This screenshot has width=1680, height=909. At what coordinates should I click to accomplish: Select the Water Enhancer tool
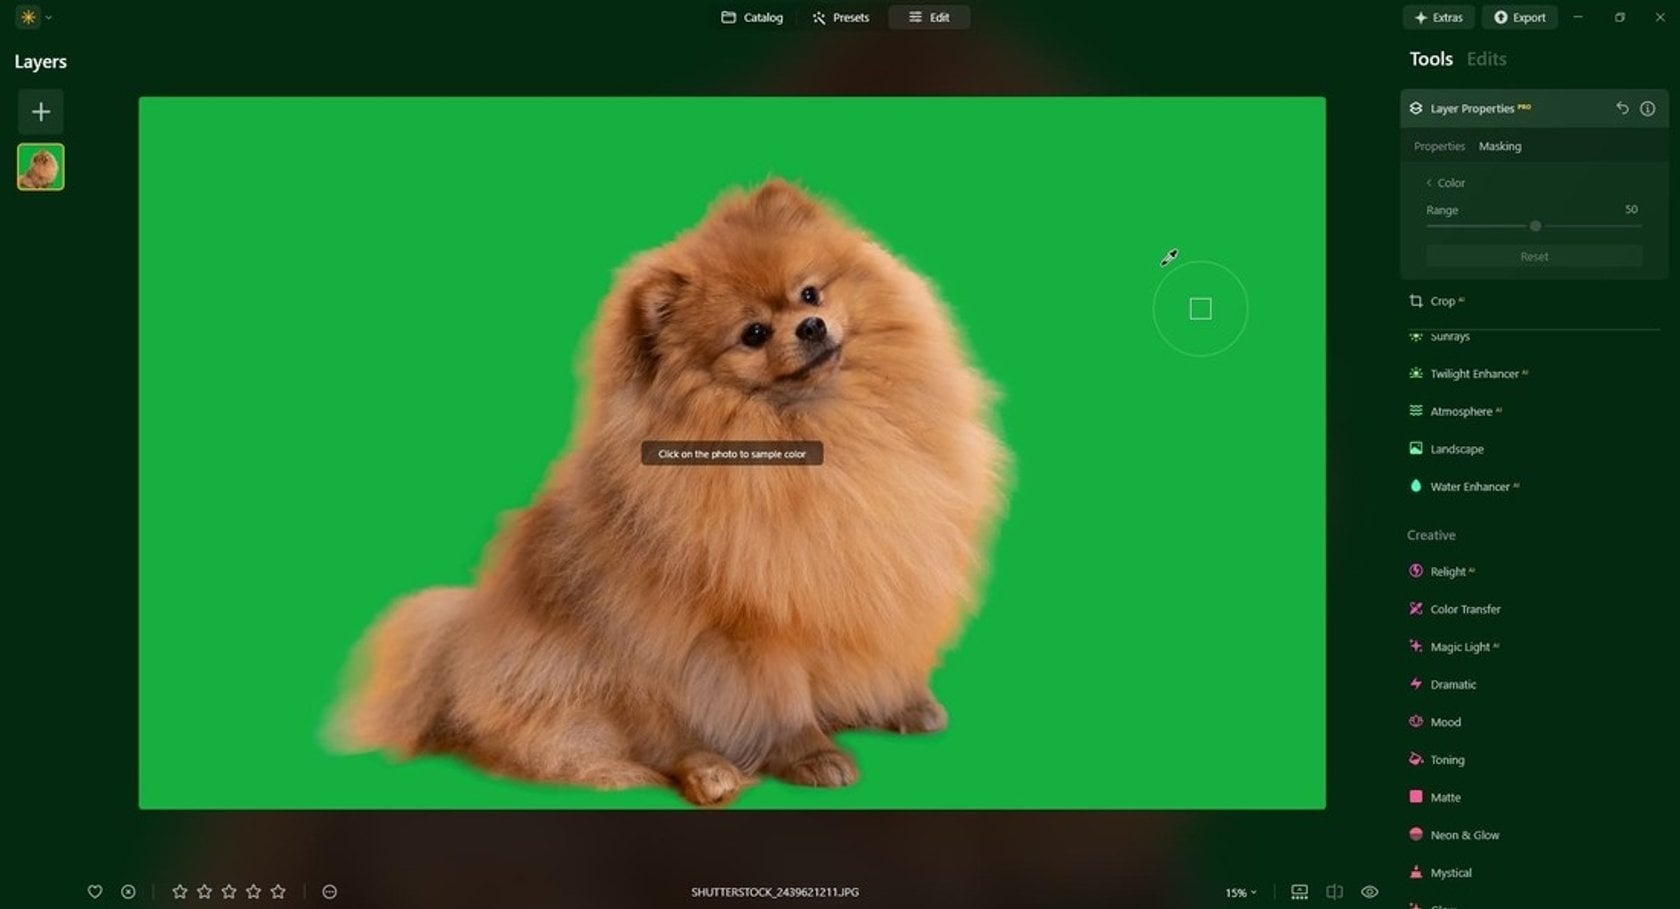click(1468, 486)
